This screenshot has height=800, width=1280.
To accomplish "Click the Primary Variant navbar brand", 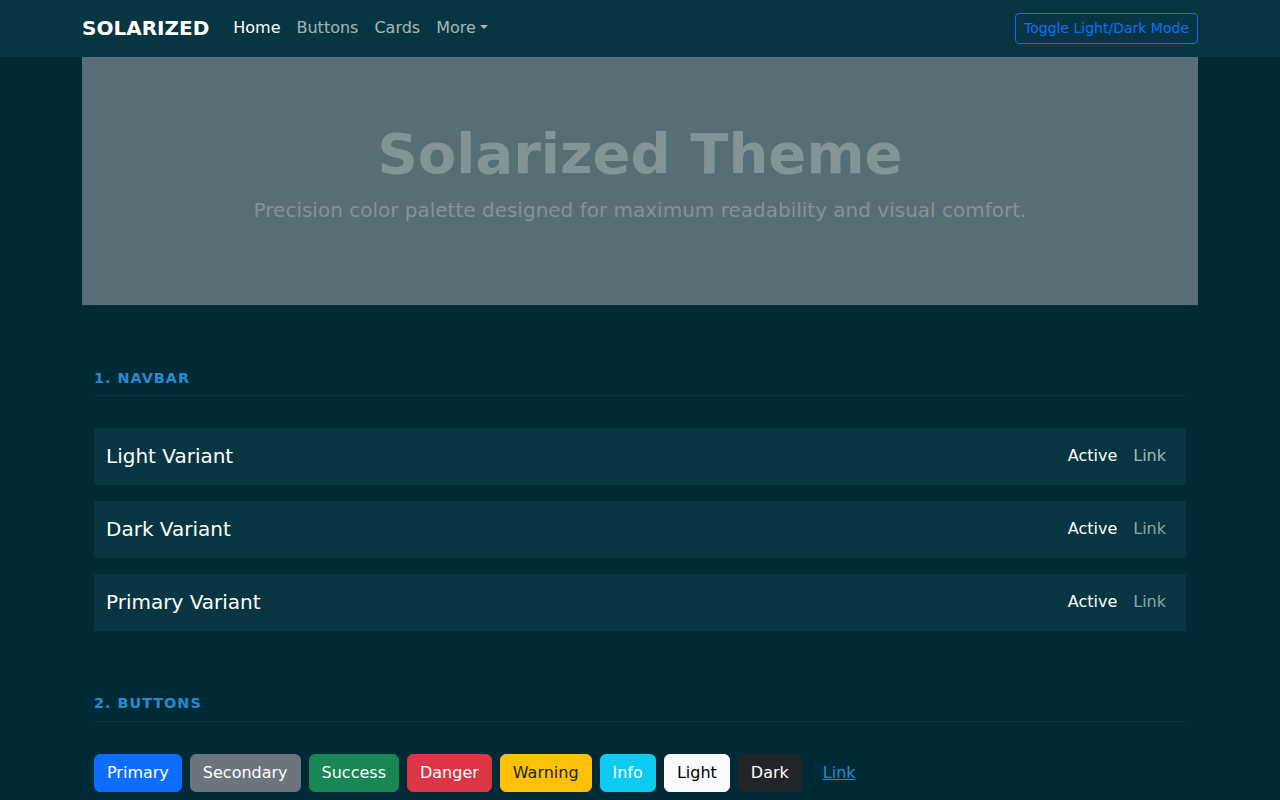I will click(x=183, y=602).
